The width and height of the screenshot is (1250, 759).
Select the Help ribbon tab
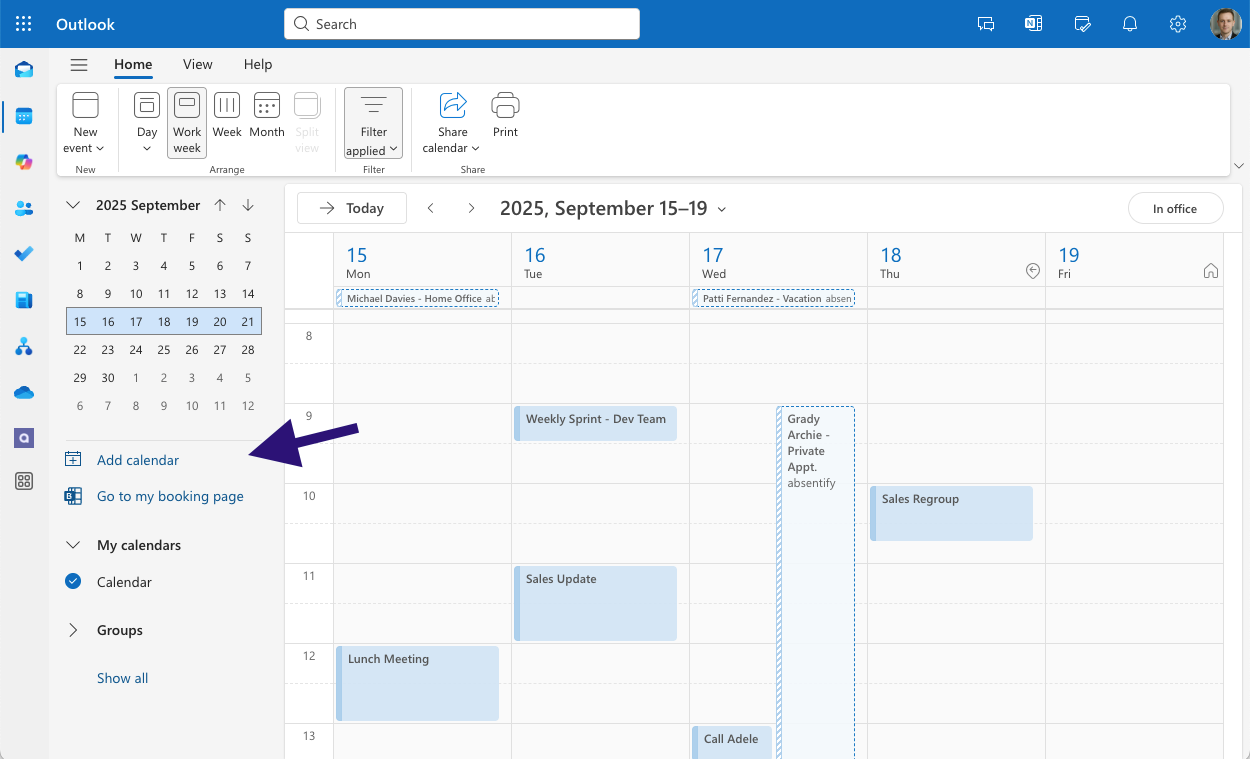click(x=258, y=64)
